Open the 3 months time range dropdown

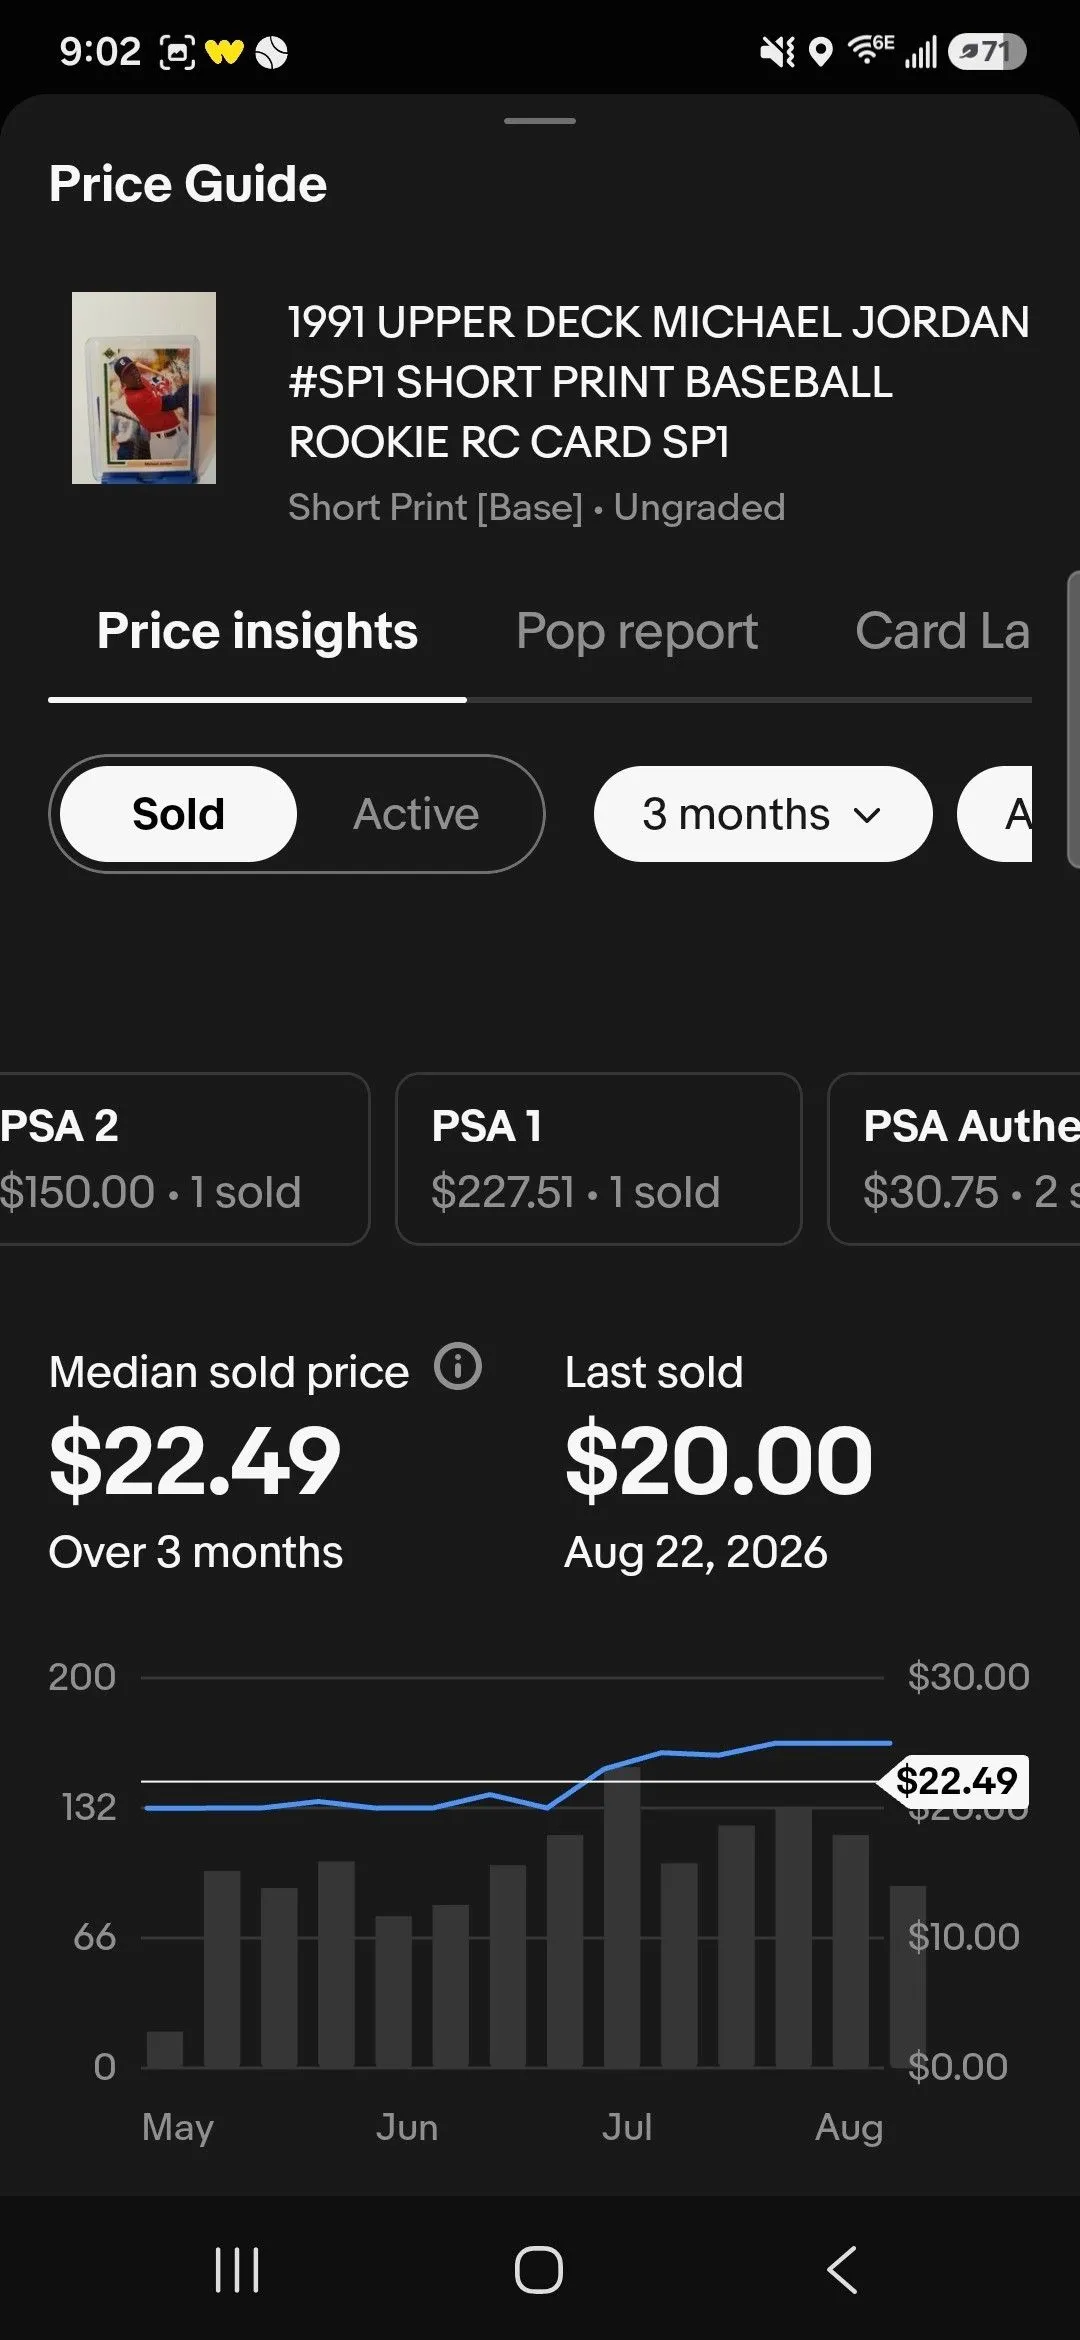click(x=763, y=814)
